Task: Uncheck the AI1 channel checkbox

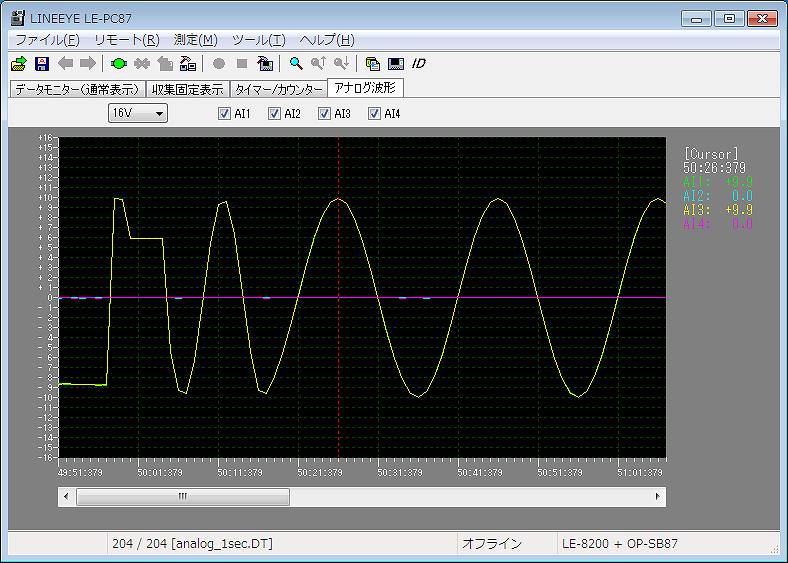Action: click(225, 114)
